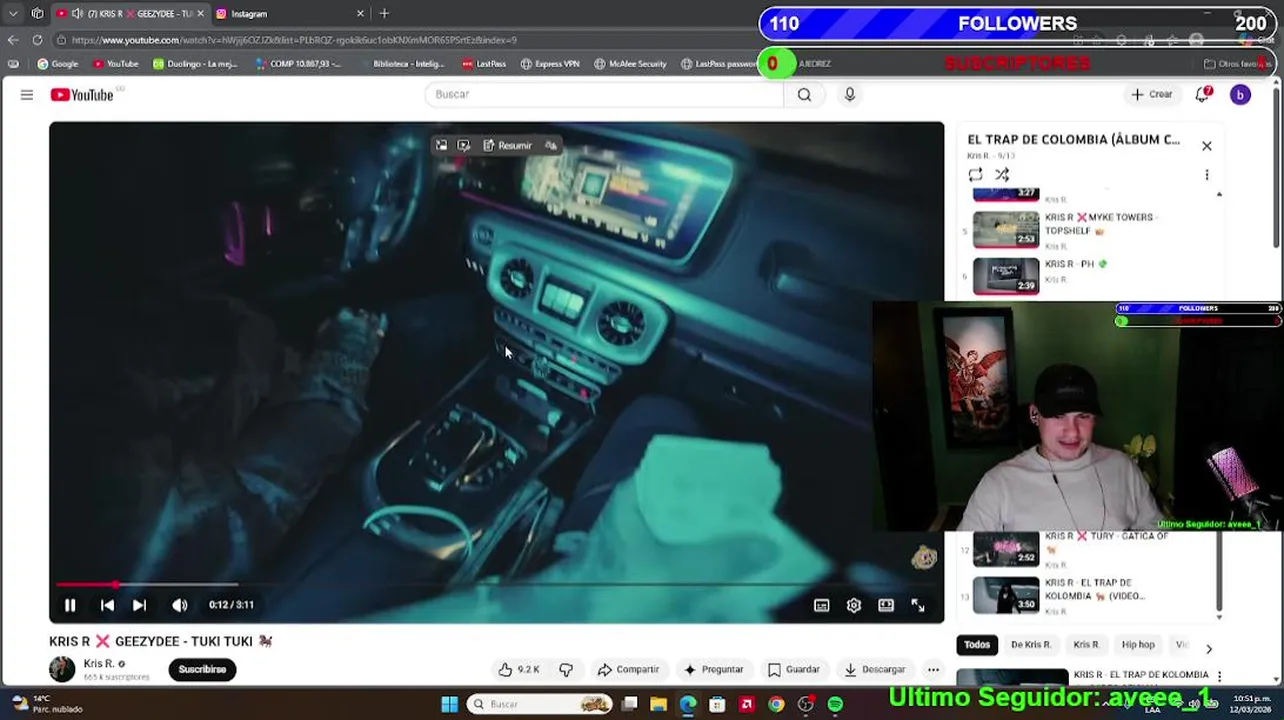Open player settings gear
The width and height of the screenshot is (1284, 720).
(x=853, y=605)
